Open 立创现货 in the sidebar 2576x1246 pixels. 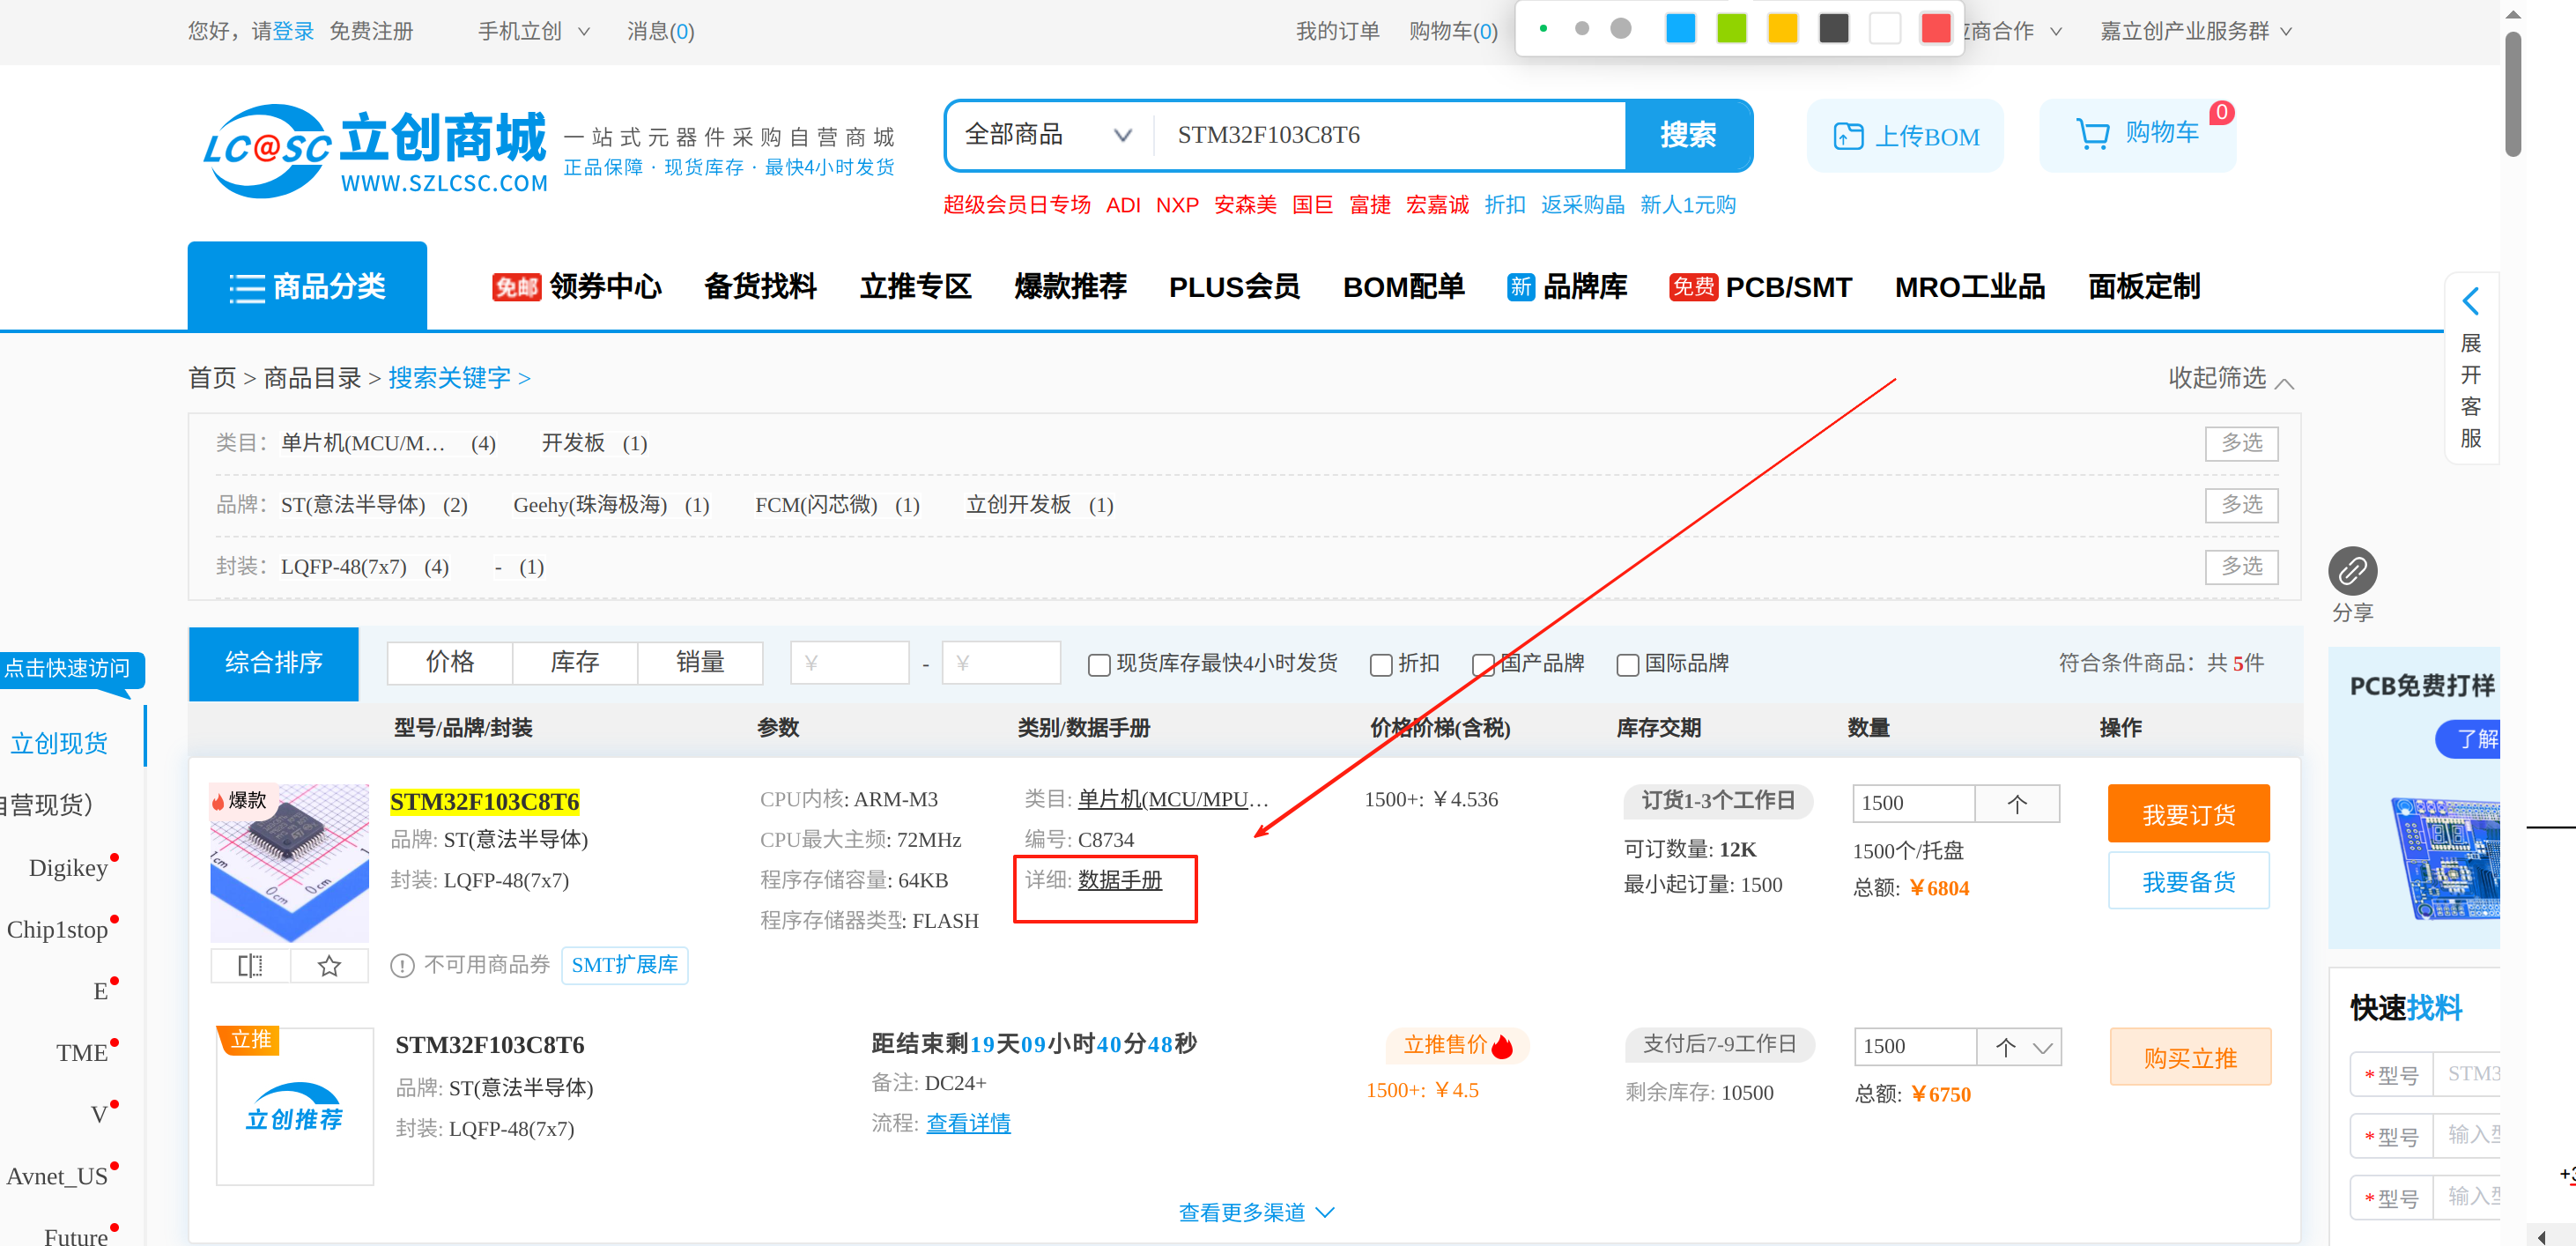[x=59, y=744]
